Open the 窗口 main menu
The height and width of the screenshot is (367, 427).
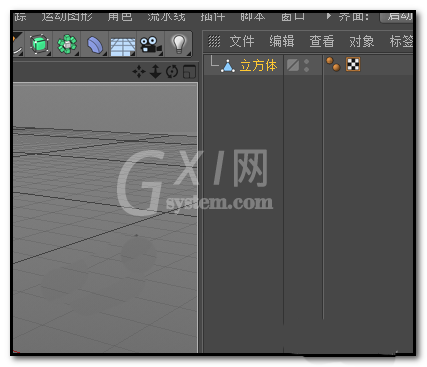(293, 16)
